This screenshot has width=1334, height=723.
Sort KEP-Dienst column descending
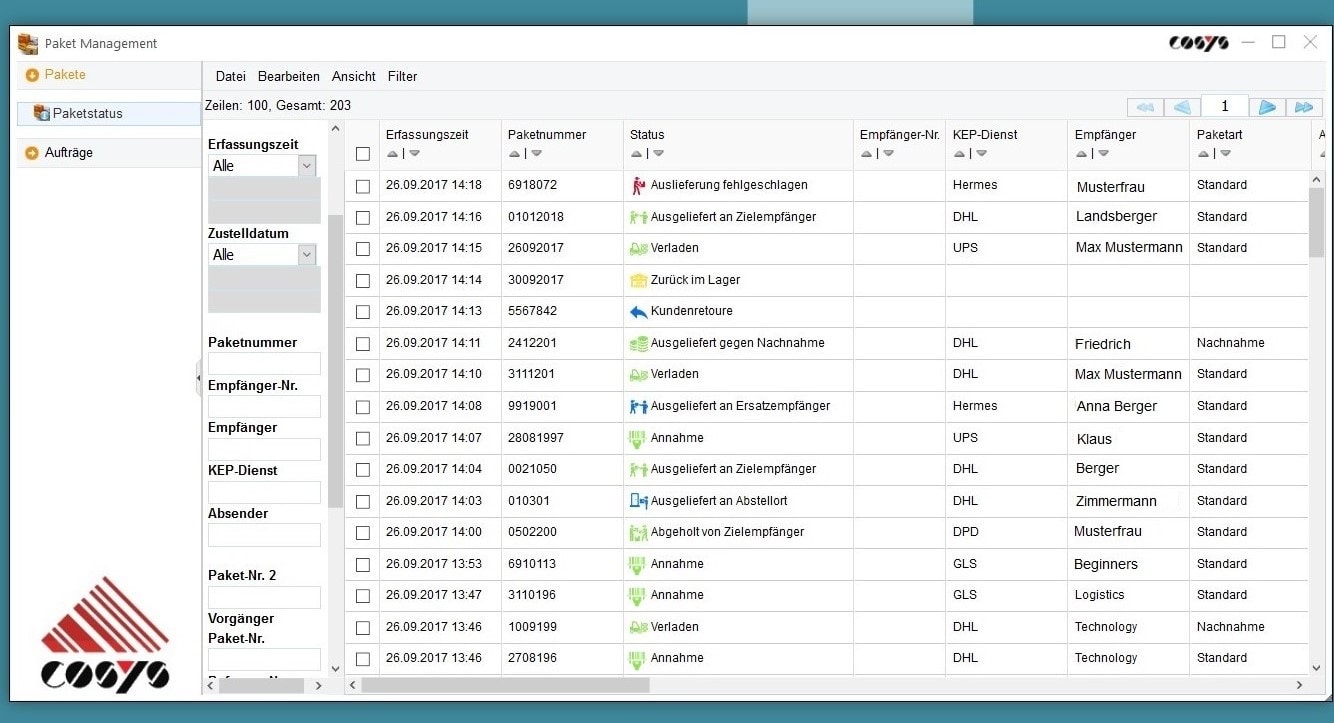pyautogui.click(x=982, y=154)
